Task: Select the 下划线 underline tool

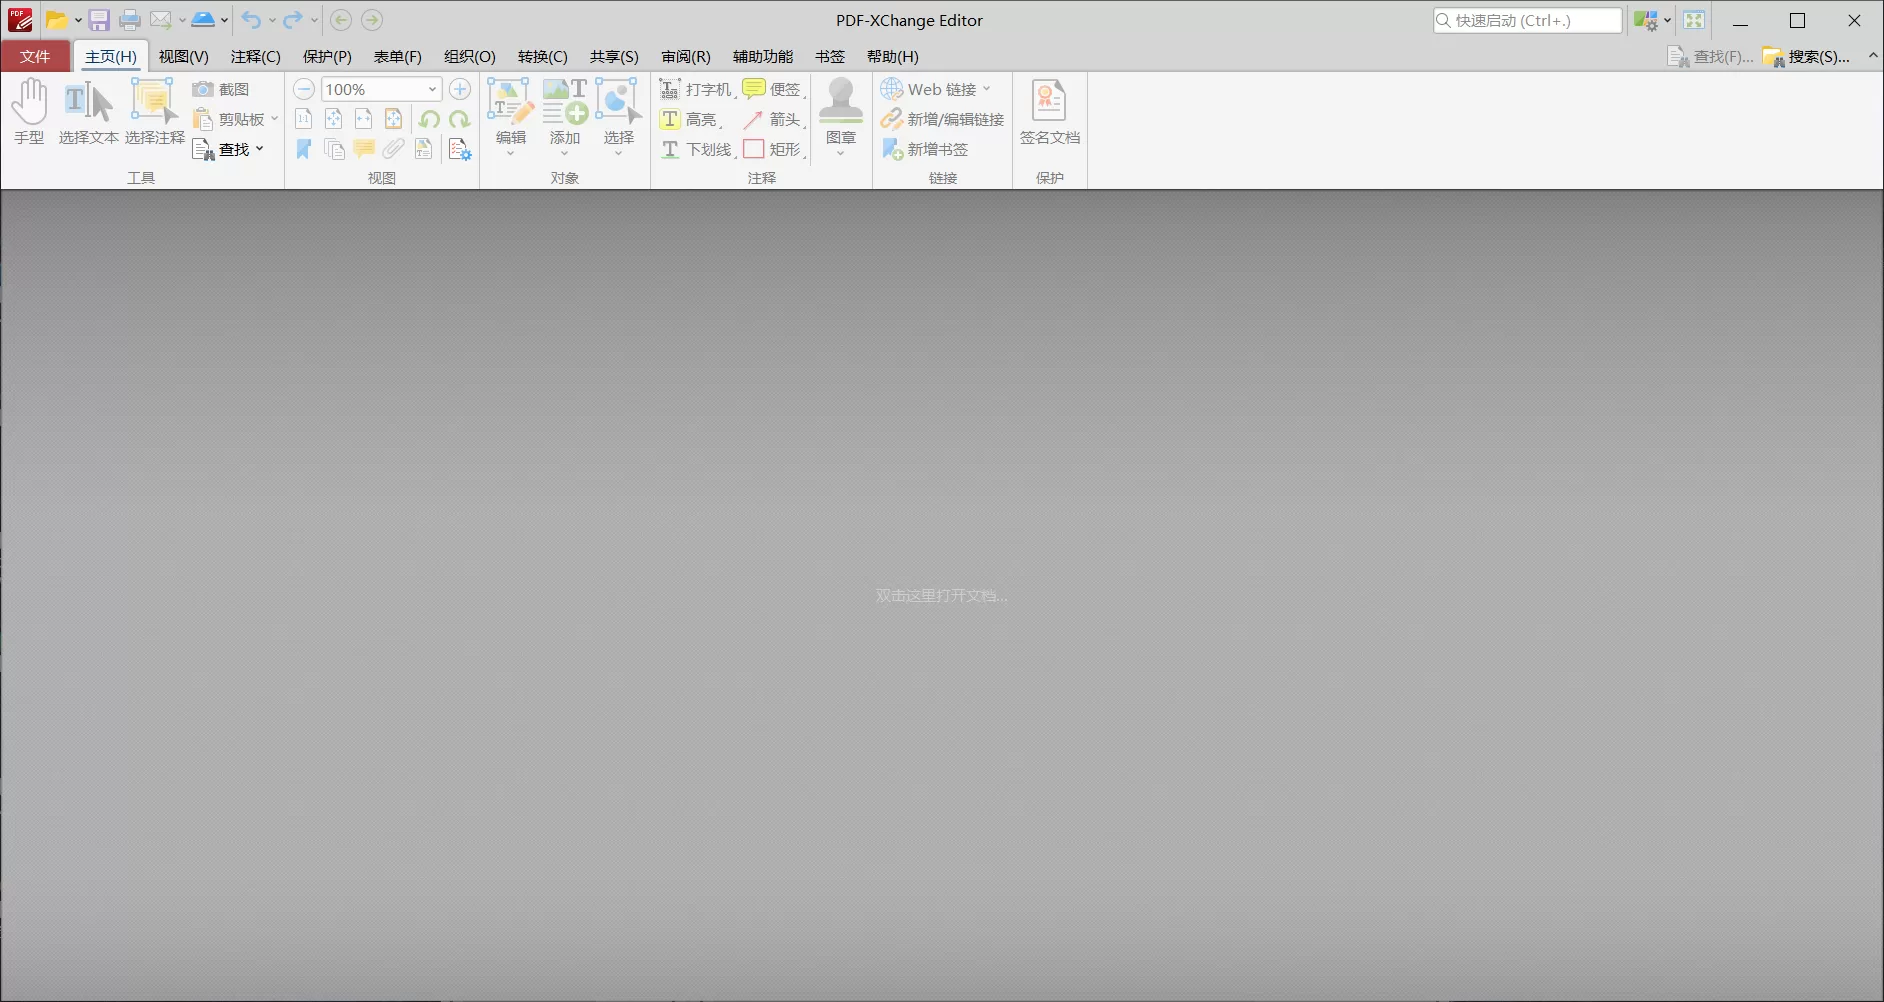Action: click(x=696, y=149)
